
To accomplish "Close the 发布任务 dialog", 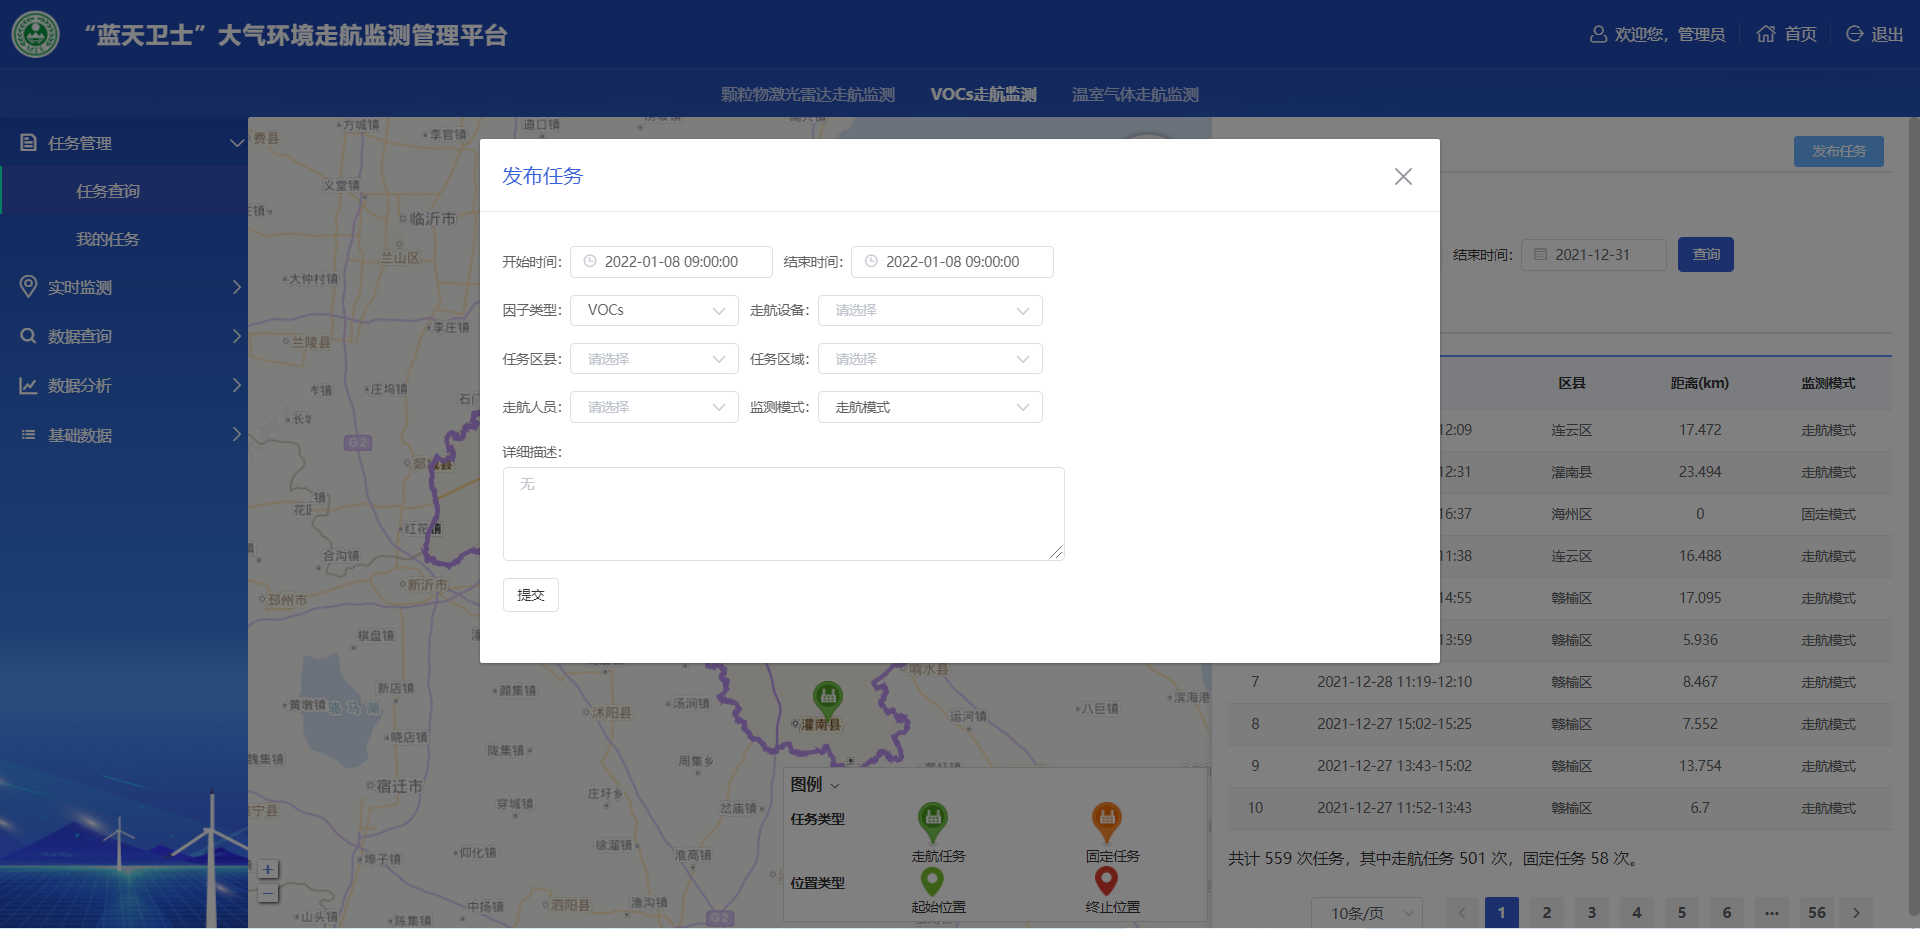I will click(1403, 177).
